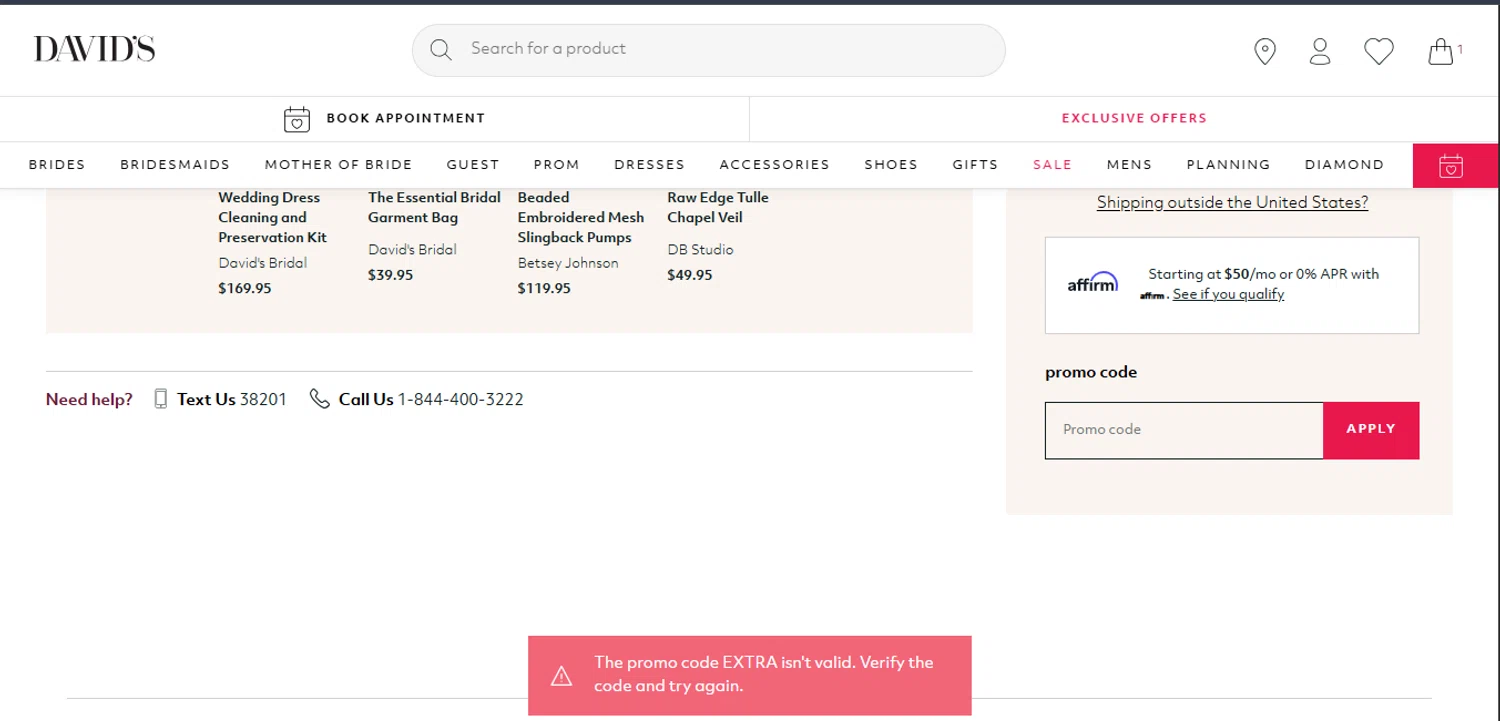Click the DB Studio brand name
1500x721 pixels.
700,250
